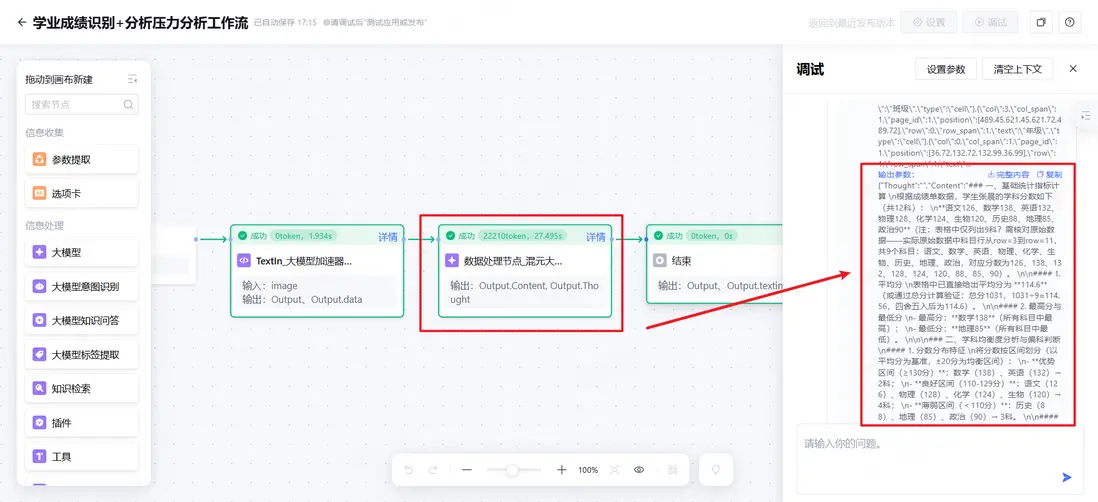Select the 插件 node icon
The width and height of the screenshot is (1098, 502).
(39, 423)
